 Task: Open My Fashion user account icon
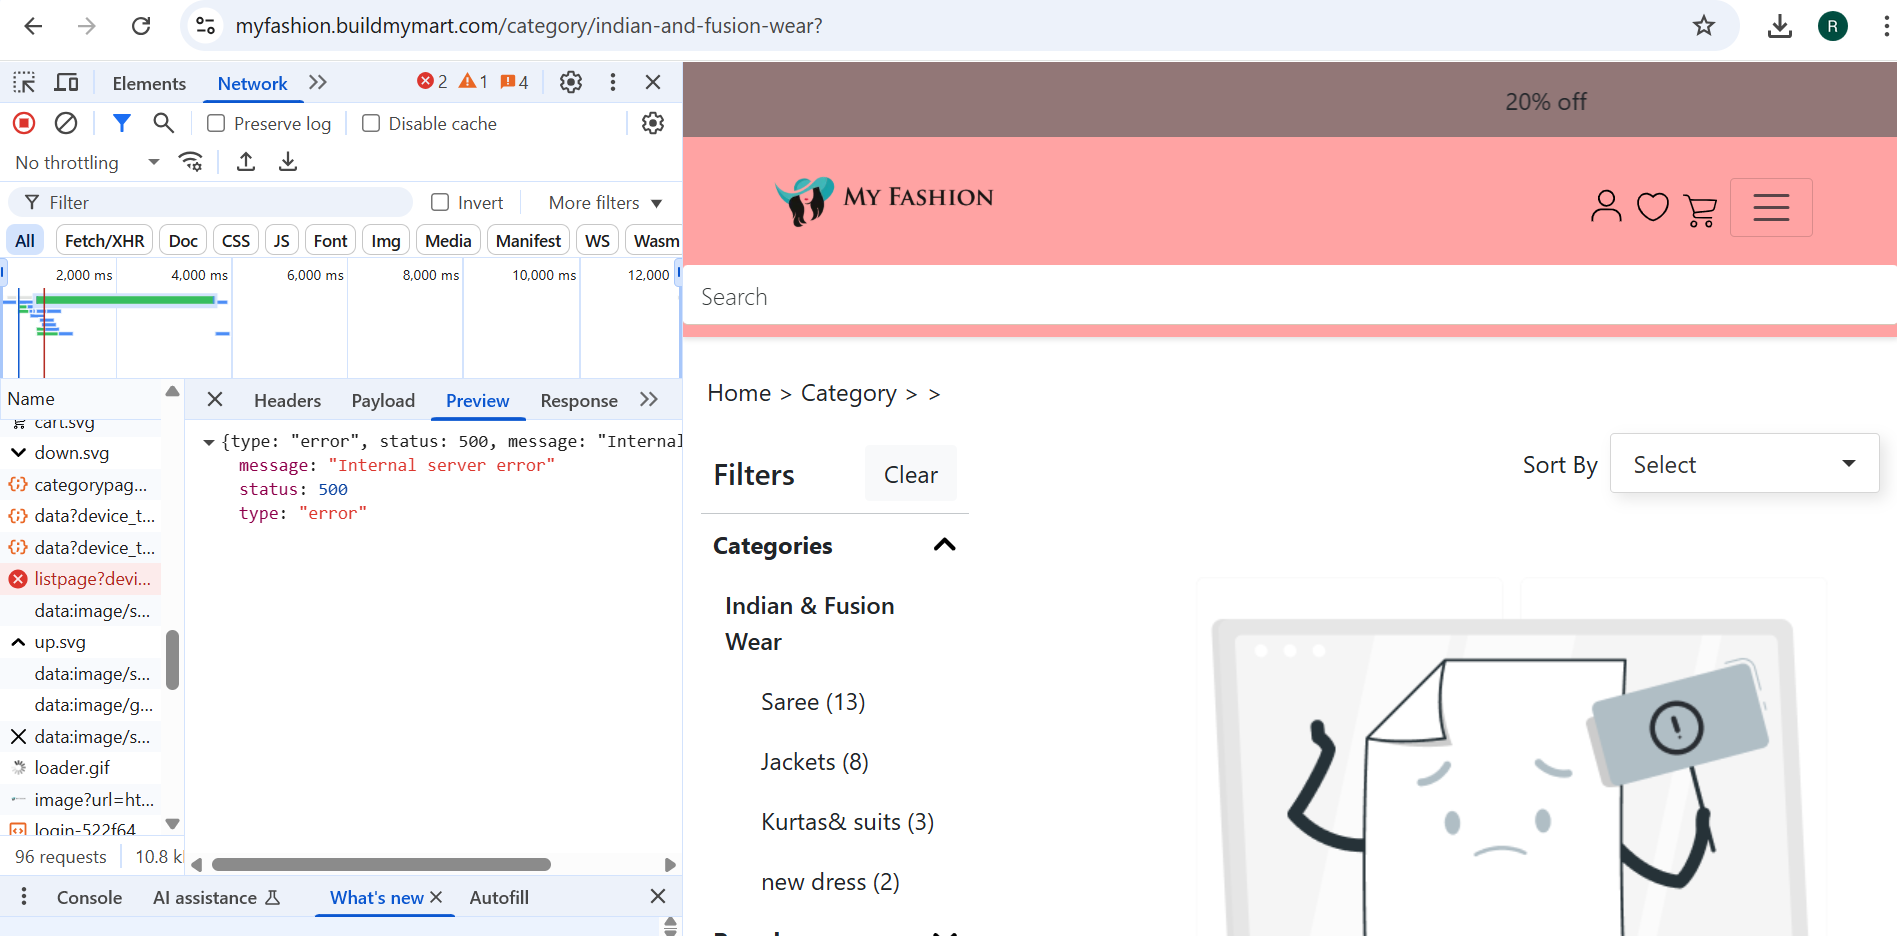[x=1606, y=207]
